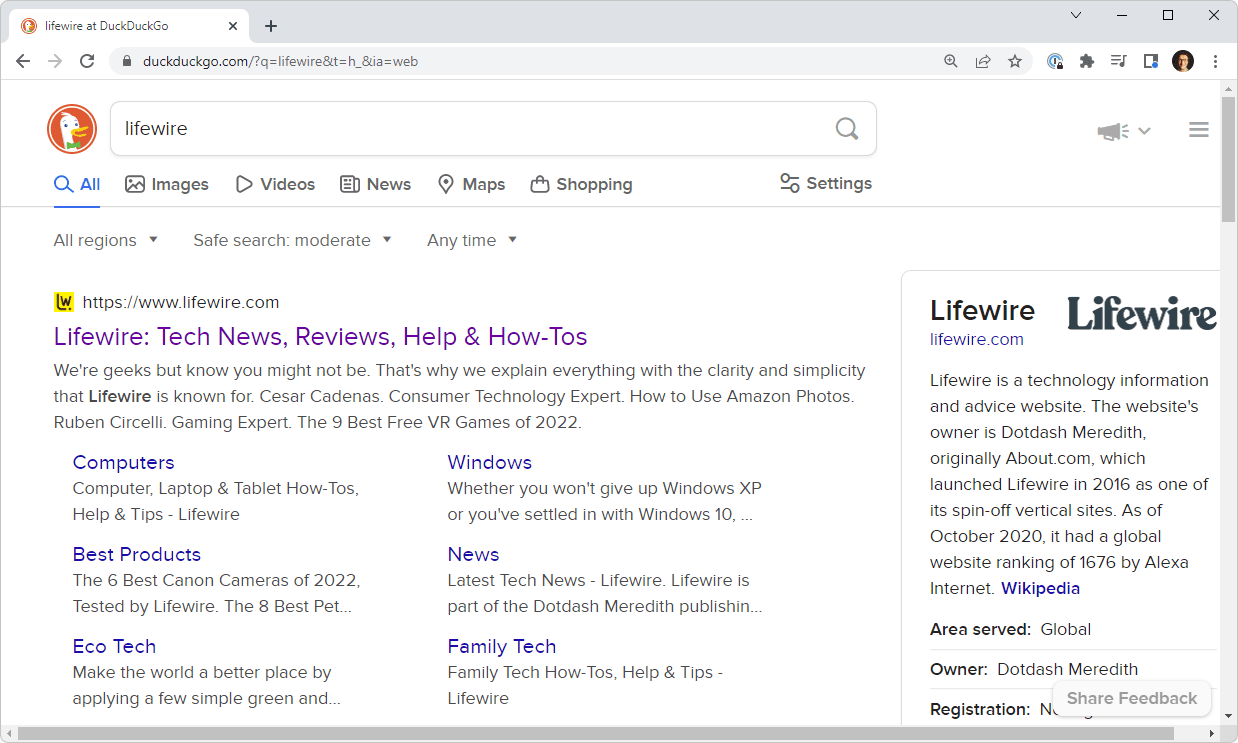The width and height of the screenshot is (1238, 743).
Task: Bookmark this page with the star
Action: point(1015,61)
